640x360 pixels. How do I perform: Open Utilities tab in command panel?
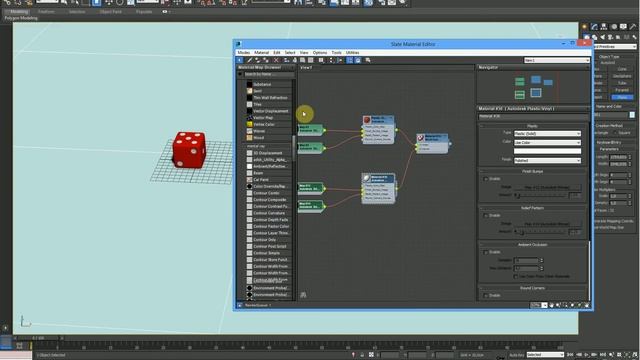point(633,27)
